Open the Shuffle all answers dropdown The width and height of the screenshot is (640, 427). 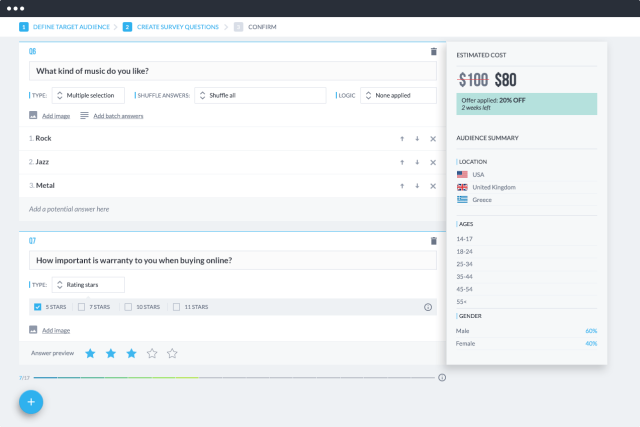260,96
